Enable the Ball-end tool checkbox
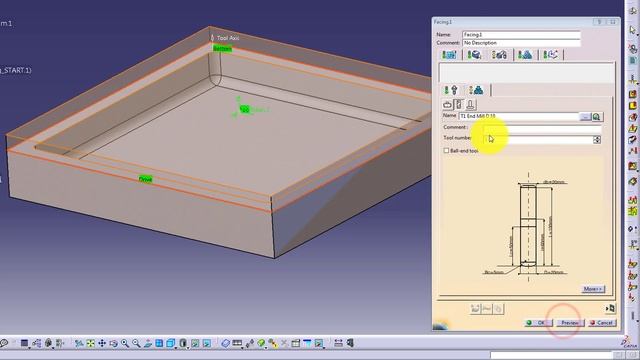 pyautogui.click(x=446, y=151)
